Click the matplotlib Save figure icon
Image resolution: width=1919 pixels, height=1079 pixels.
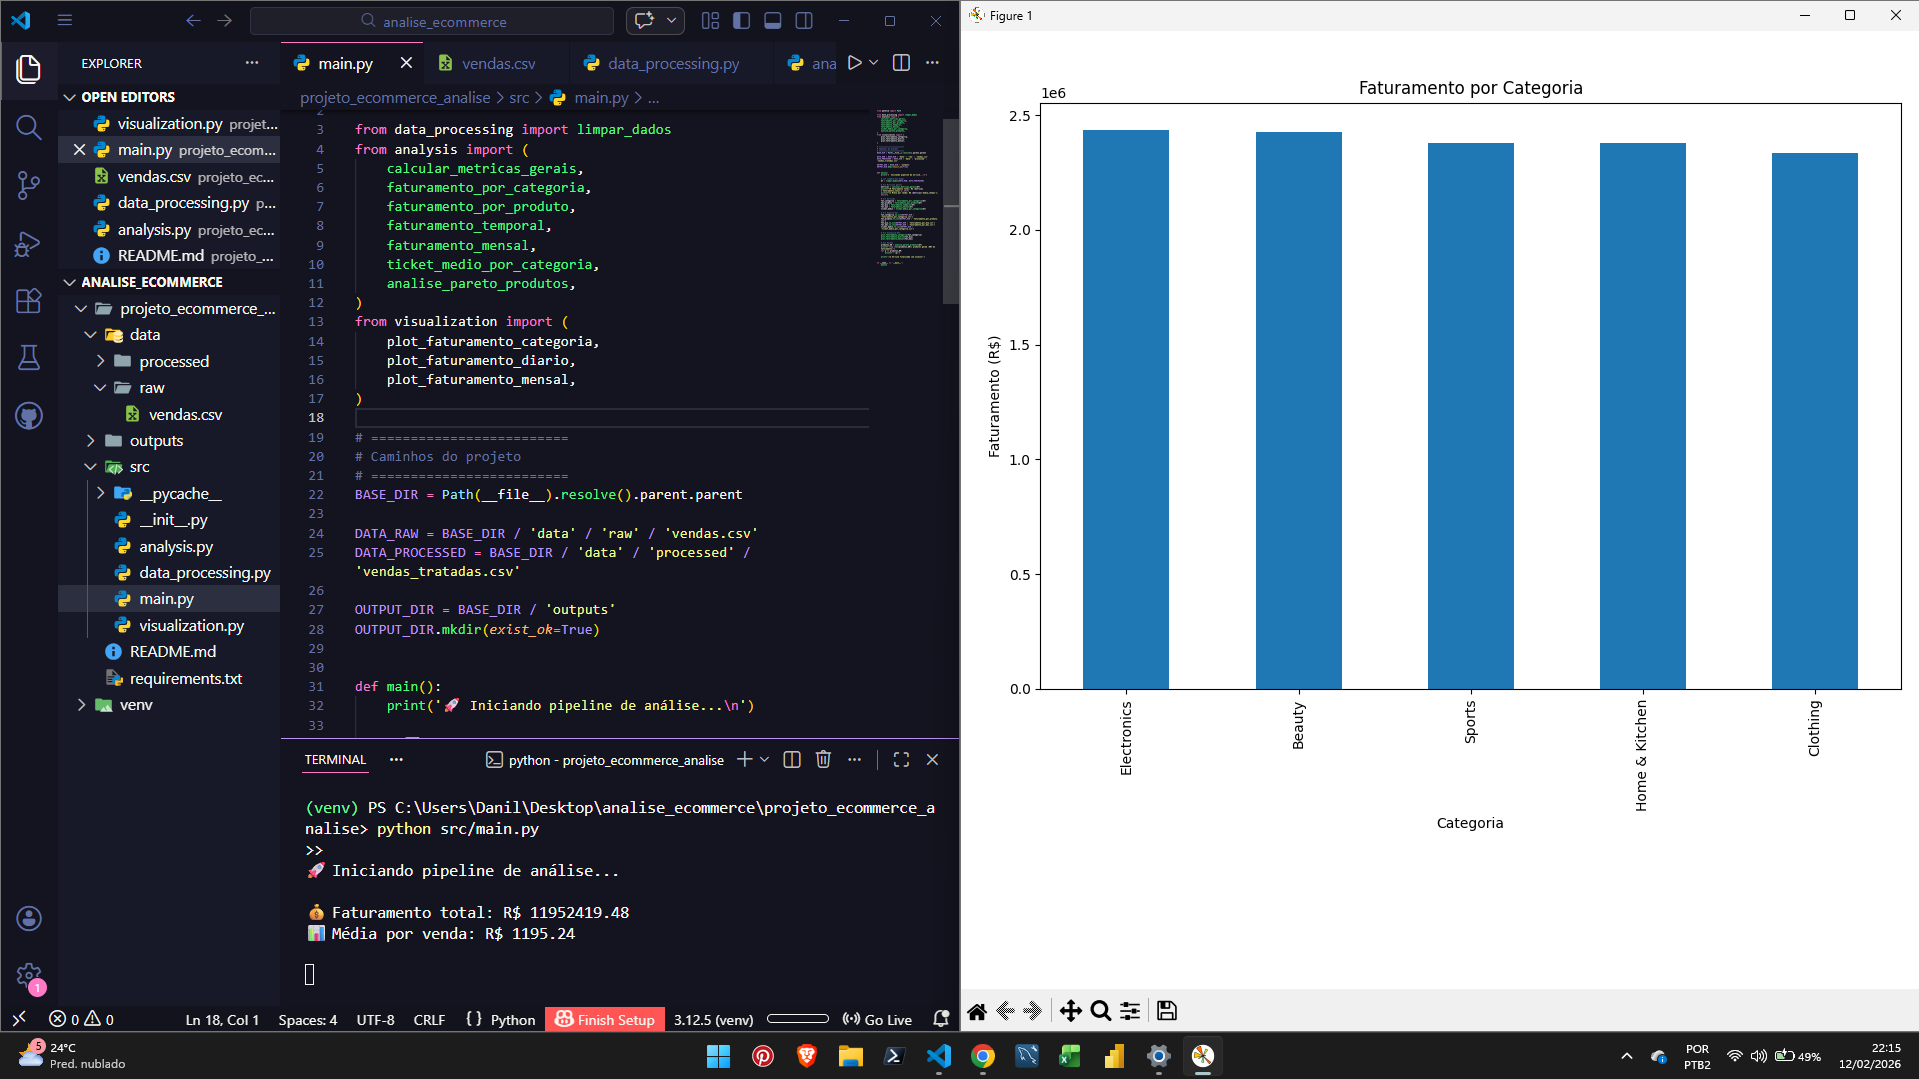(1166, 1011)
